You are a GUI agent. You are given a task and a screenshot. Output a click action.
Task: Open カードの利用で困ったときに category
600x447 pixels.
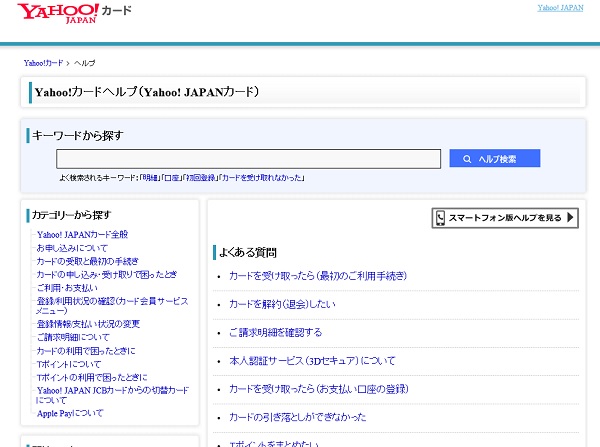pyautogui.click(x=86, y=351)
